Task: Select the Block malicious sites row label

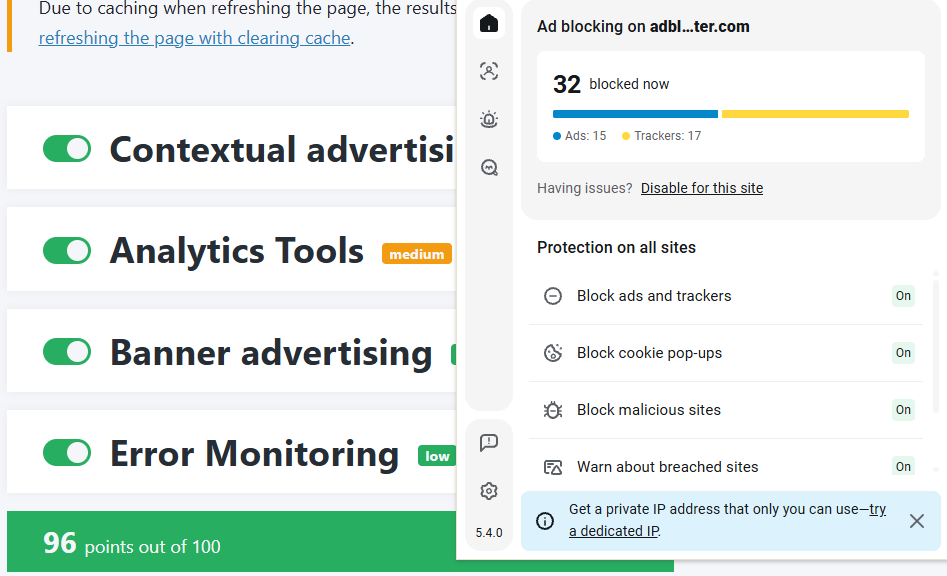Action: (649, 410)
